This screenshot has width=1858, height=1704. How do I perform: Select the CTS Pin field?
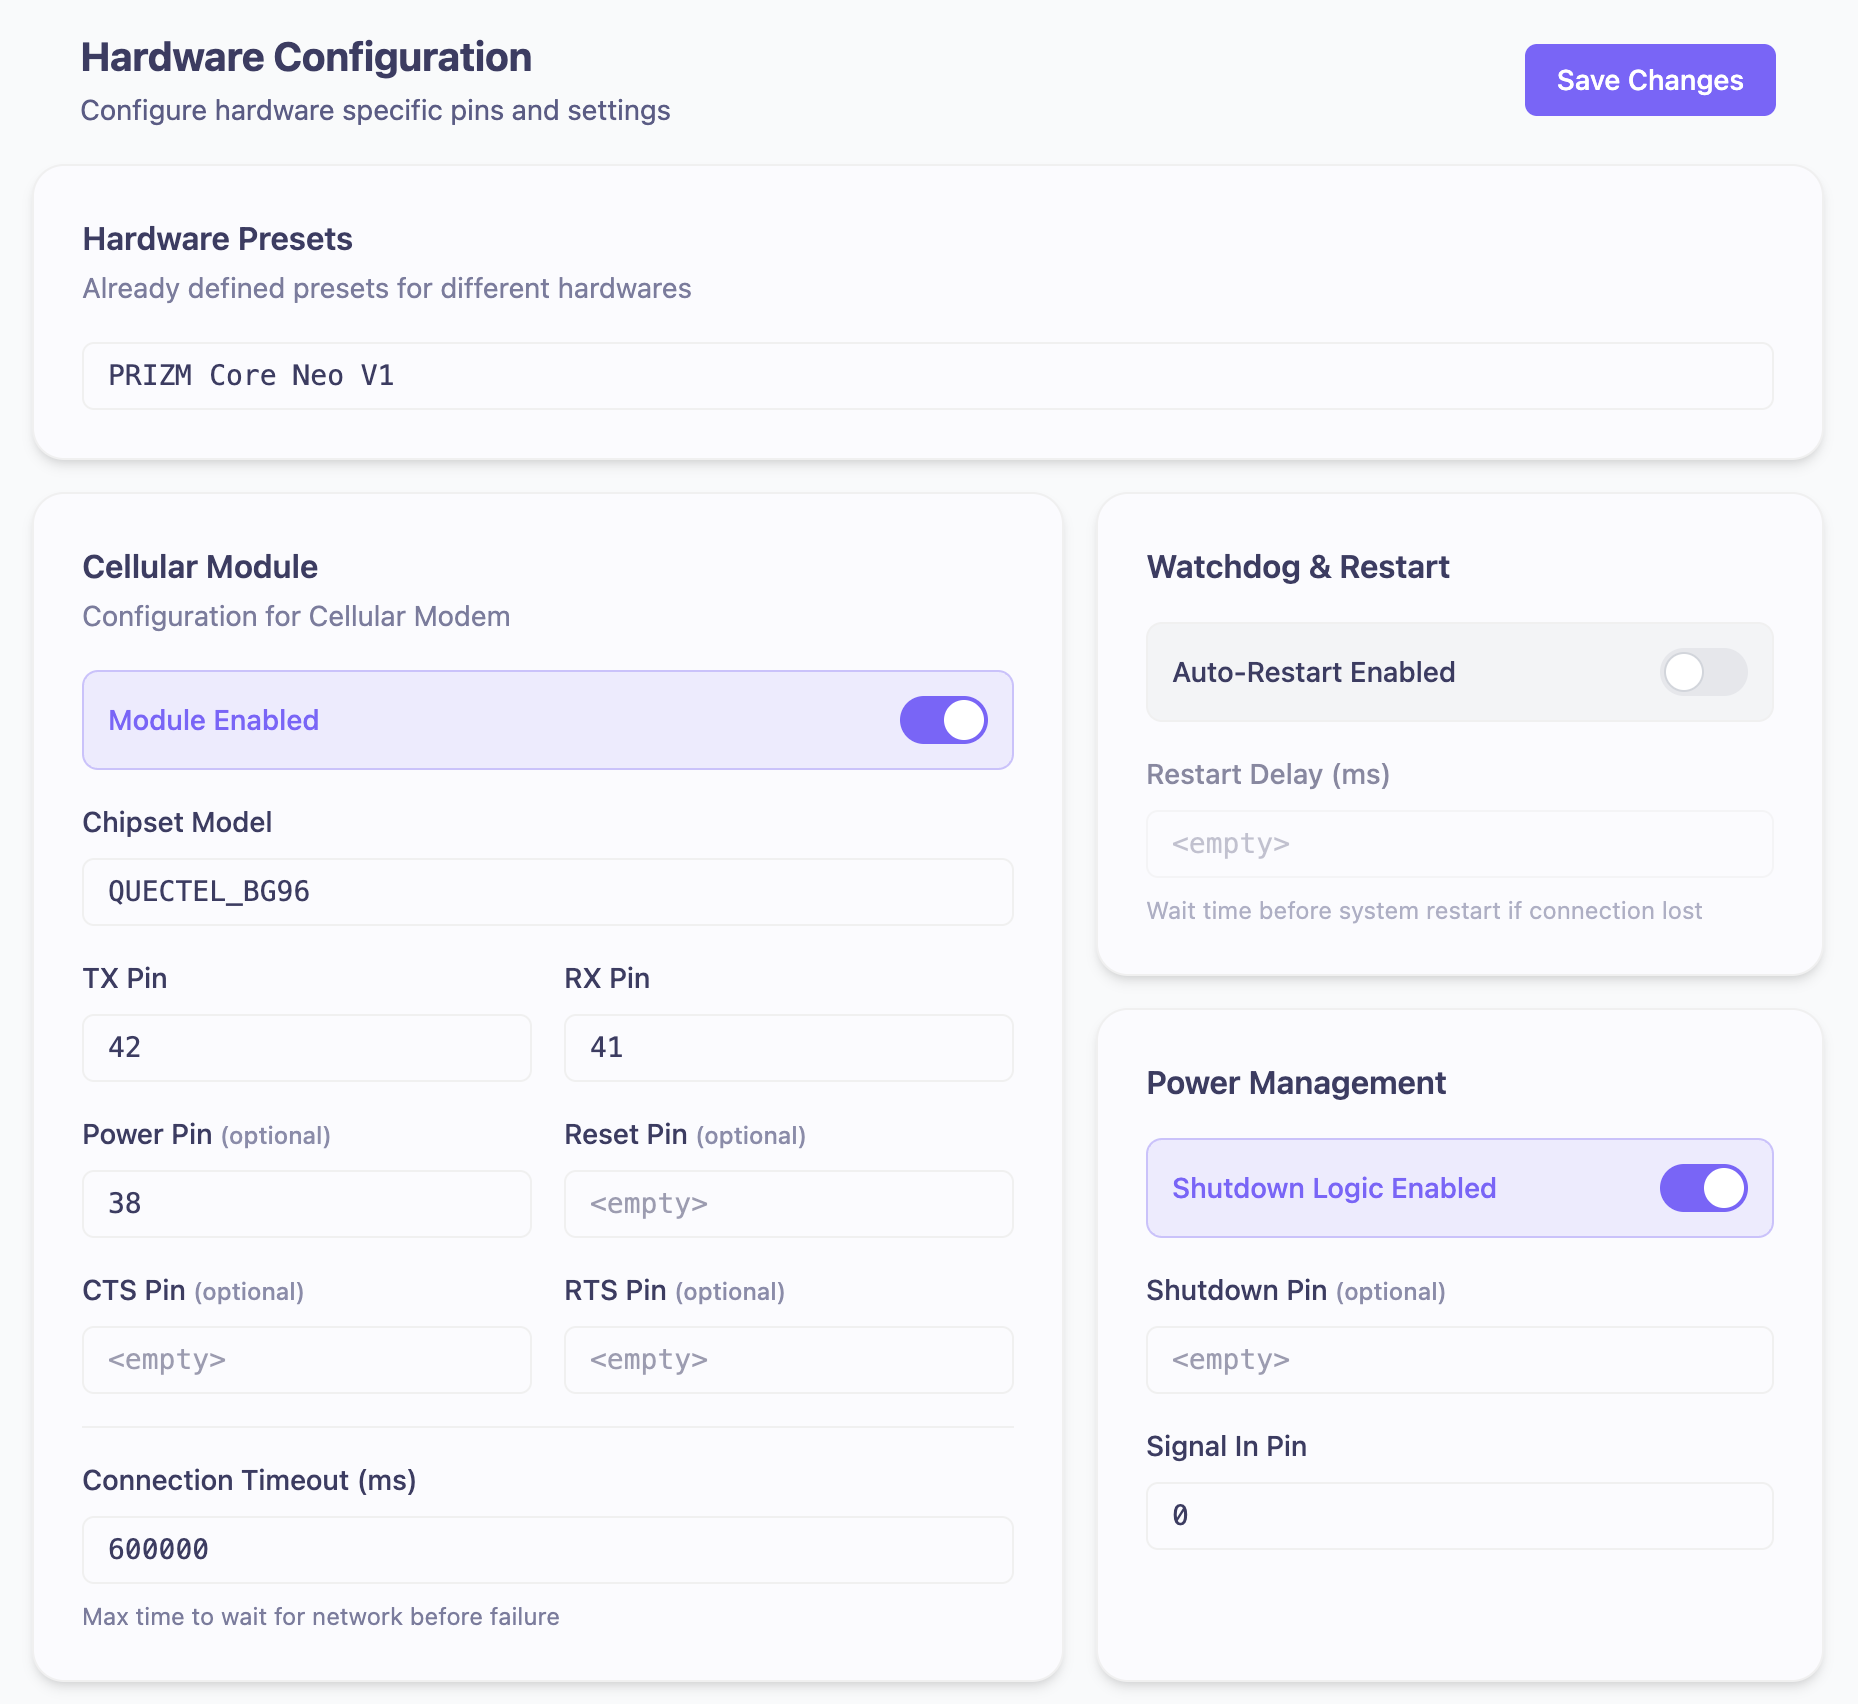[307, 1360]
